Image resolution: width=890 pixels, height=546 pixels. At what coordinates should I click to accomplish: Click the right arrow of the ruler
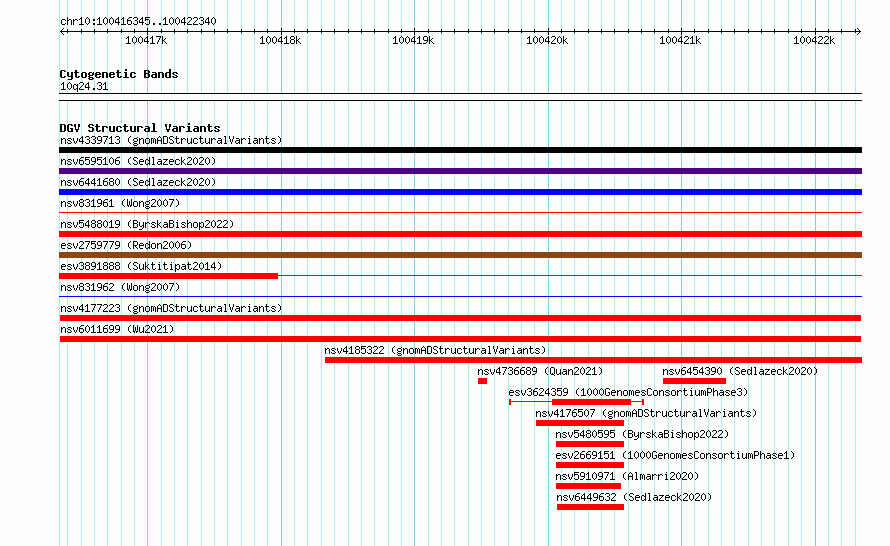[859, 31]
